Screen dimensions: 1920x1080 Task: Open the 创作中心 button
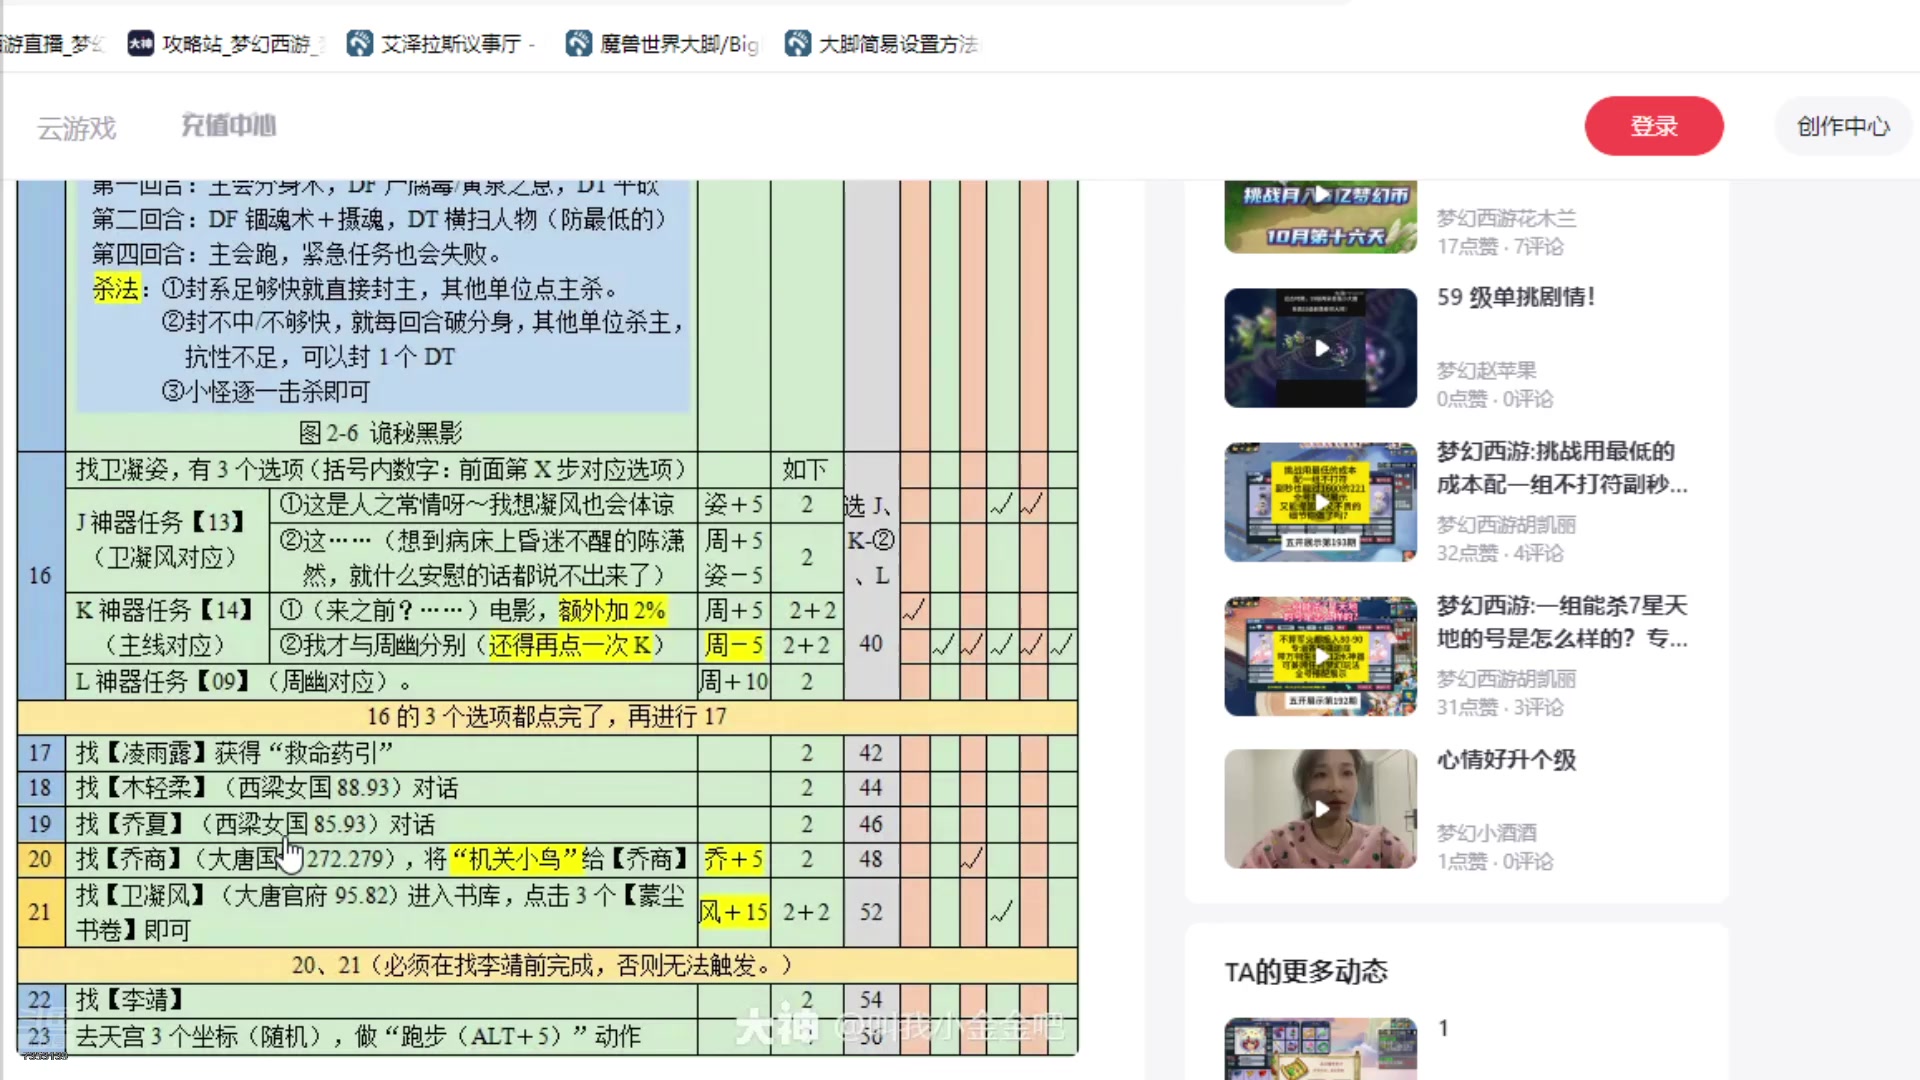(x=1843, y=126)
